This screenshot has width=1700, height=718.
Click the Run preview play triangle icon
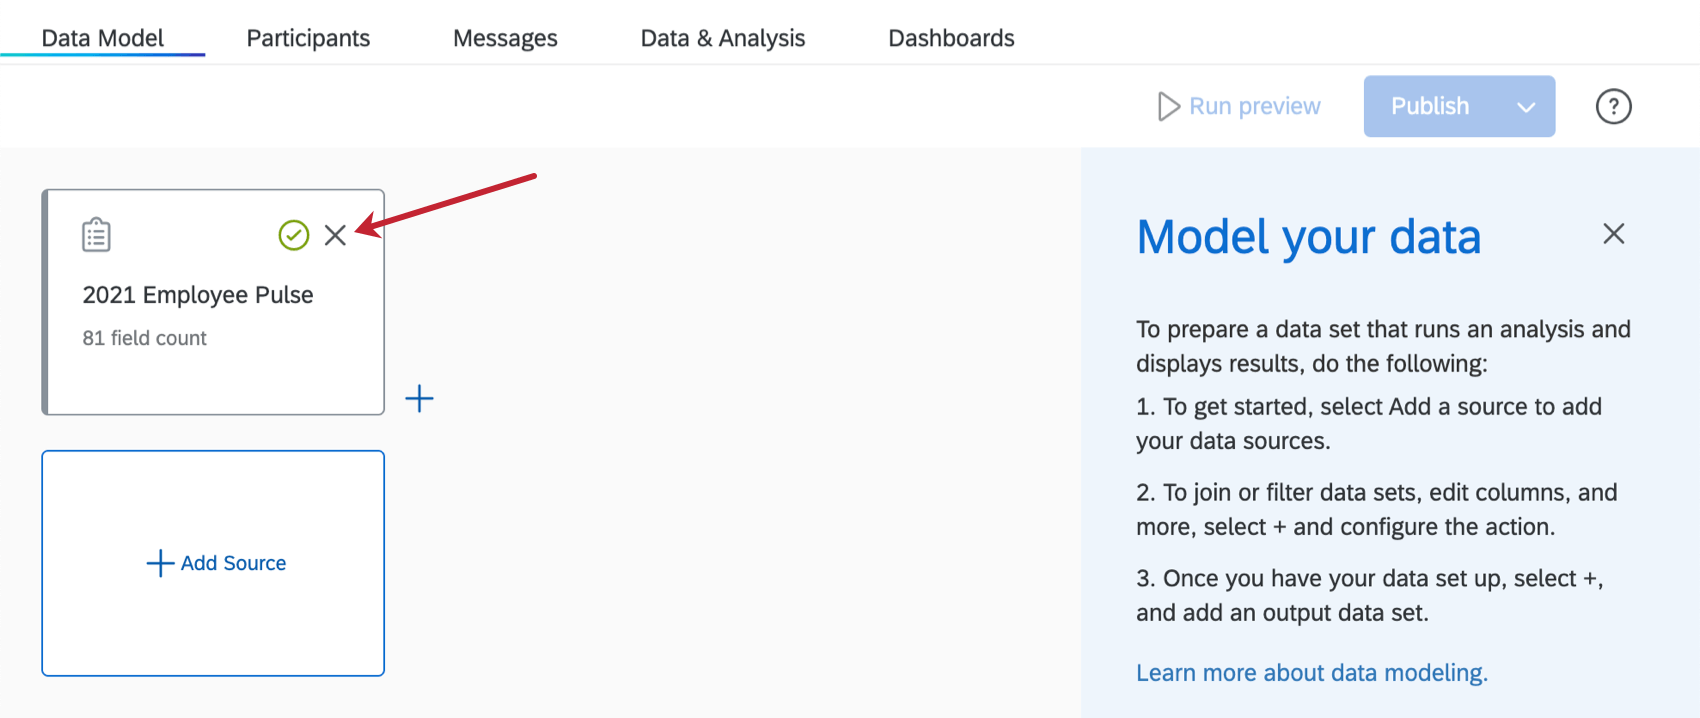(1168, 106)
